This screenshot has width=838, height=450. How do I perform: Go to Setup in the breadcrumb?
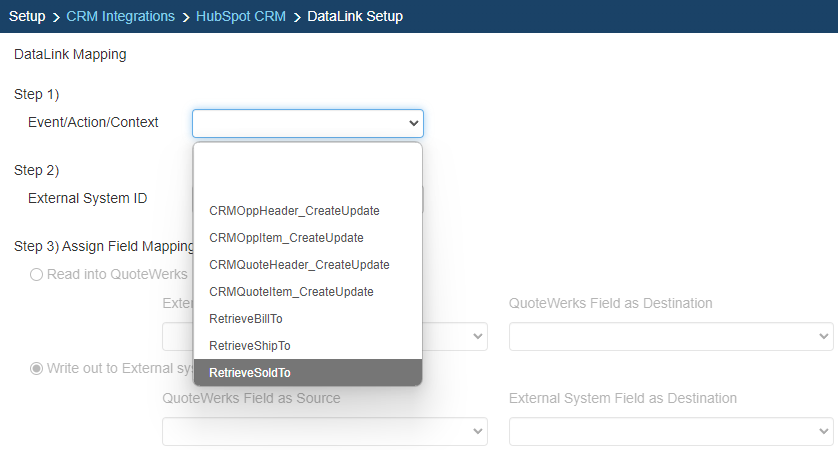[x=27, y=16]
